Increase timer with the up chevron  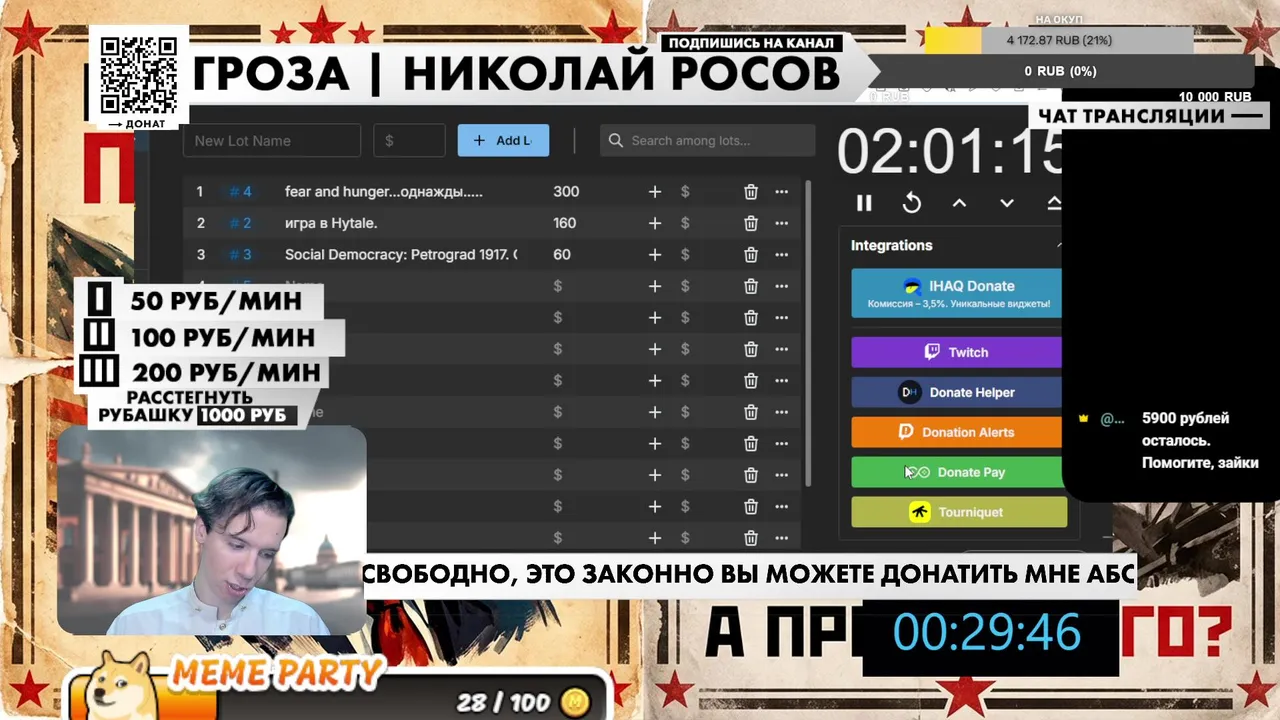click(959, 203)
